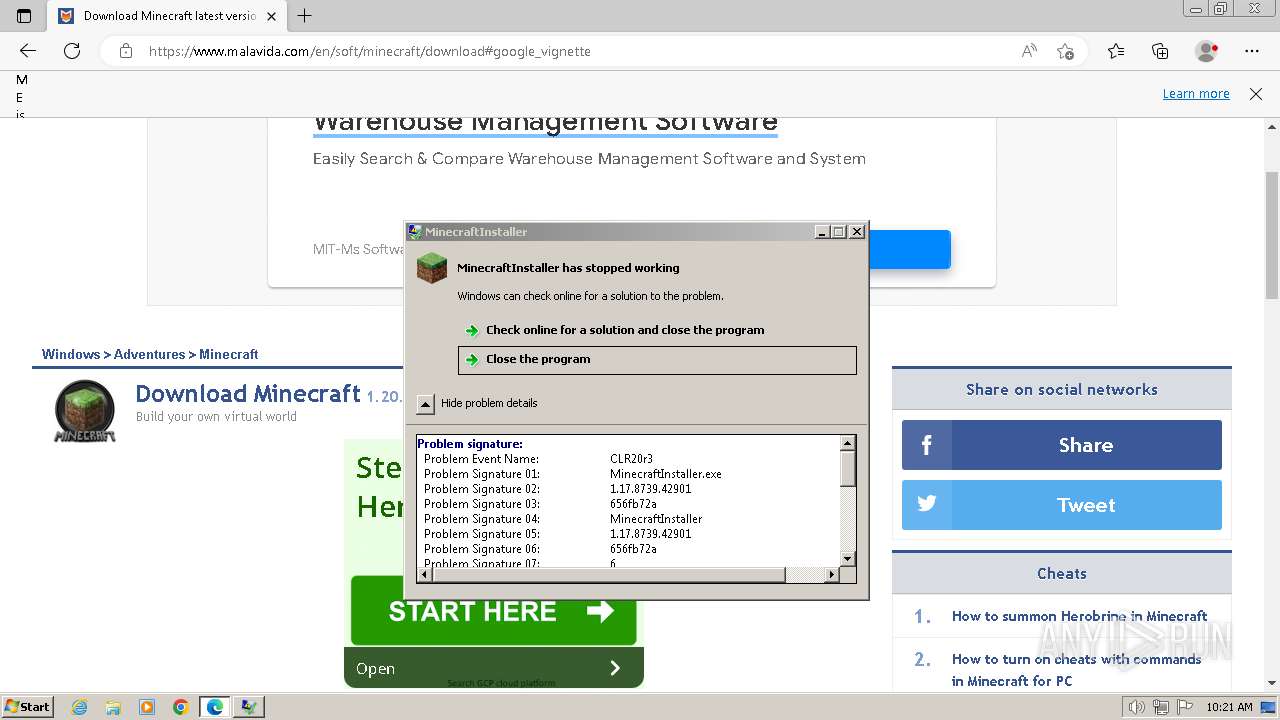
Task: Go back to the previous page in Edge
Action: [28, 51]
